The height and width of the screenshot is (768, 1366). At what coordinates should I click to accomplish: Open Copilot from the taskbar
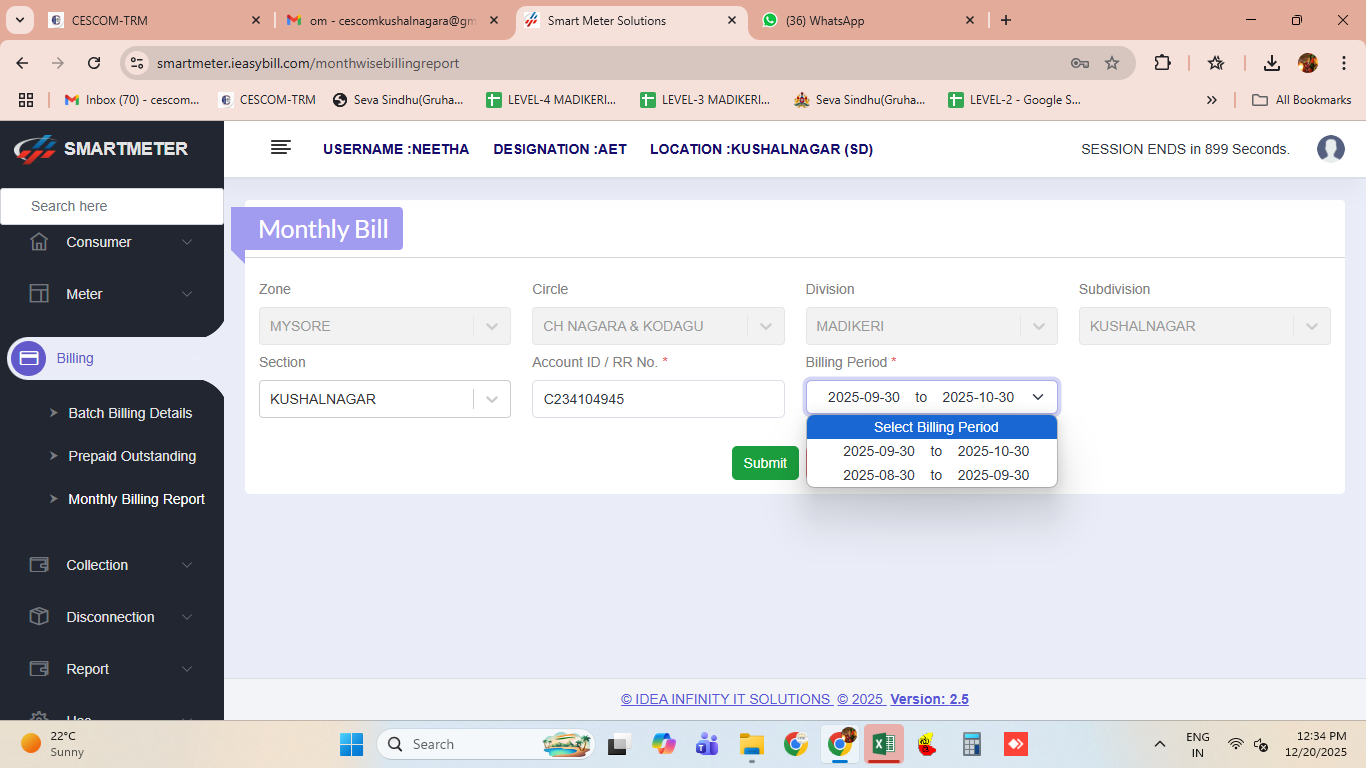(x=663, y=744)
